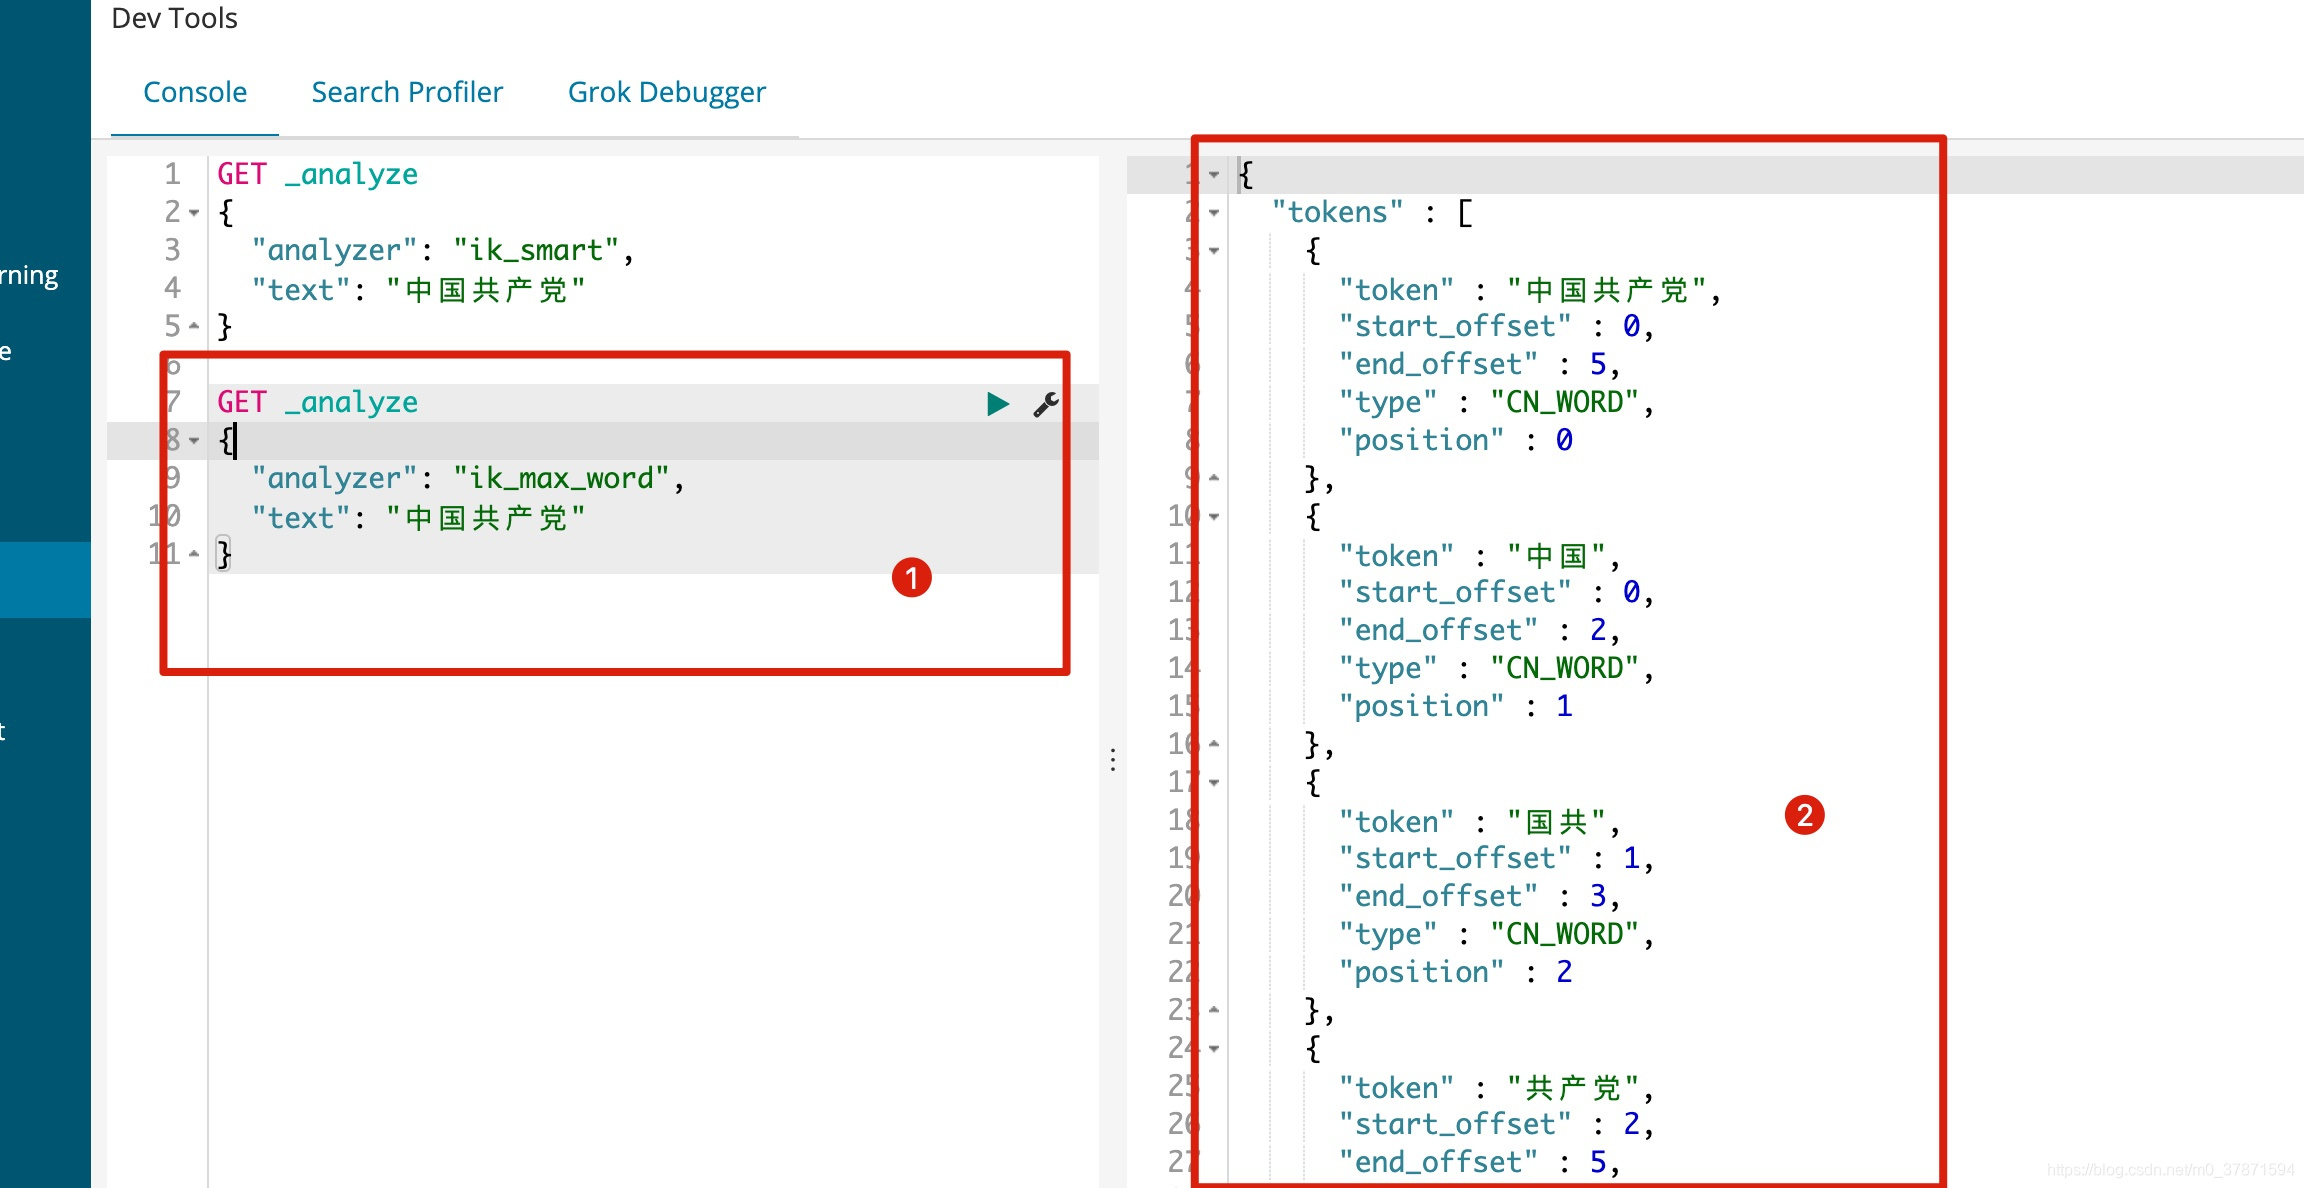2304x1188 pixels.
Task: Collapse request body at editor line 8
Action: 194,441
